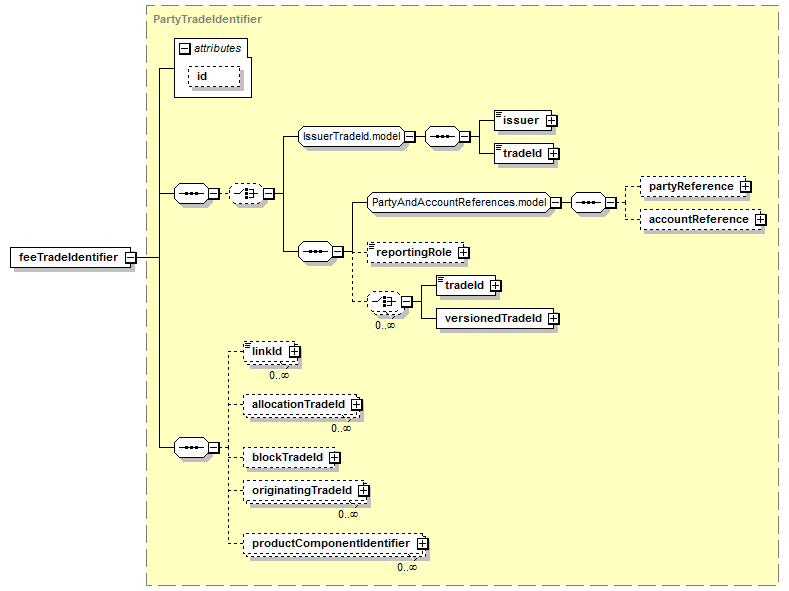Expand the partyReference element
The image size is (789, 591).
(x=746, y=187)
